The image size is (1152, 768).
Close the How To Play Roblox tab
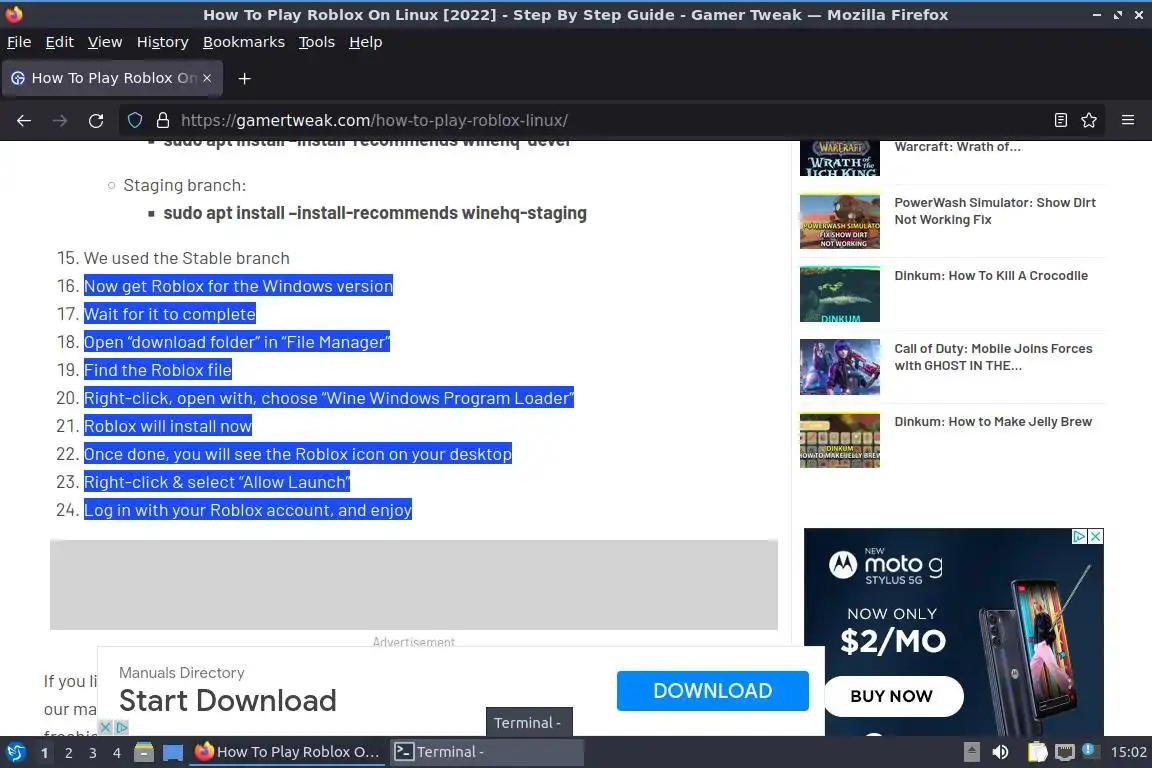tap(207, 78)
